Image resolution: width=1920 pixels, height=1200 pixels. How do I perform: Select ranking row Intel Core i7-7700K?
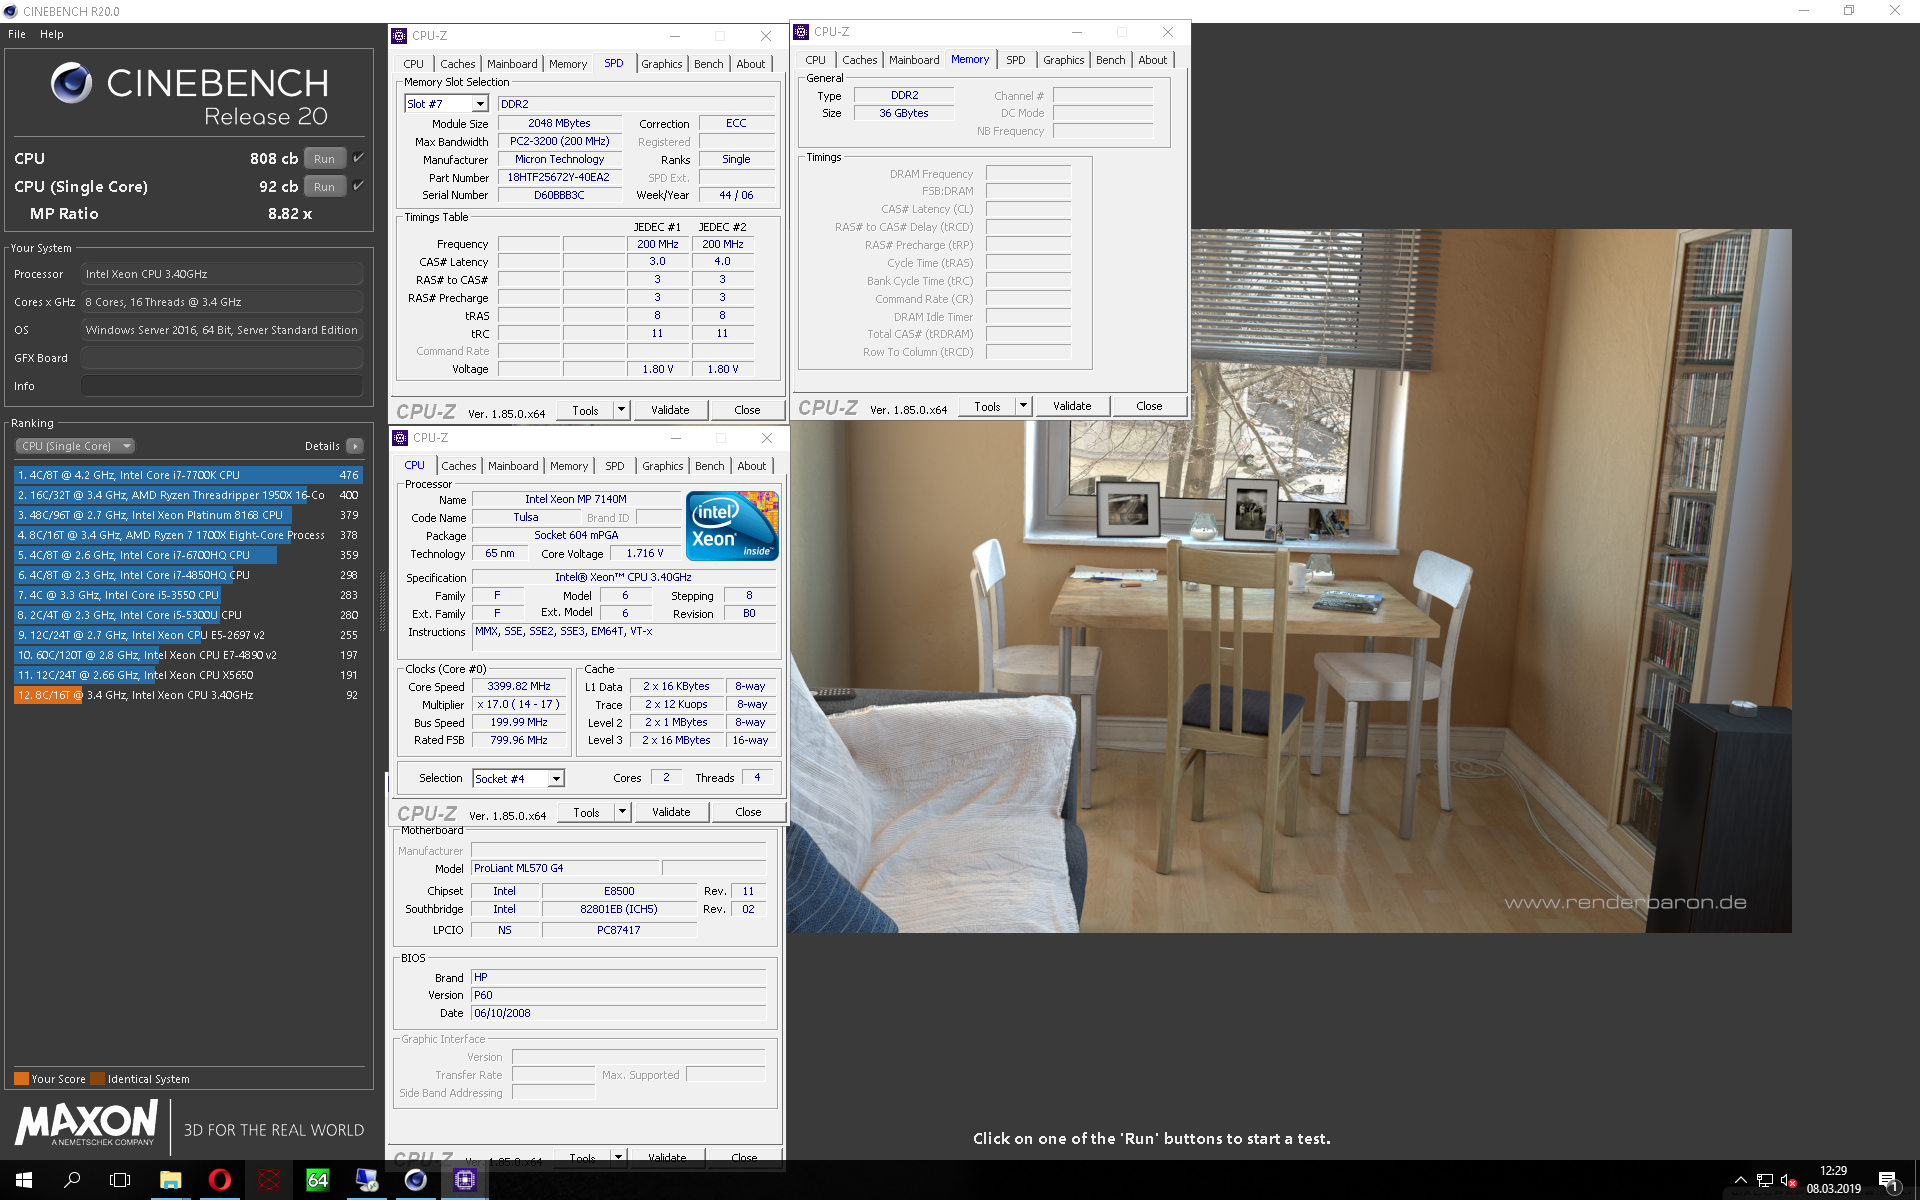(x=188, y=475)
